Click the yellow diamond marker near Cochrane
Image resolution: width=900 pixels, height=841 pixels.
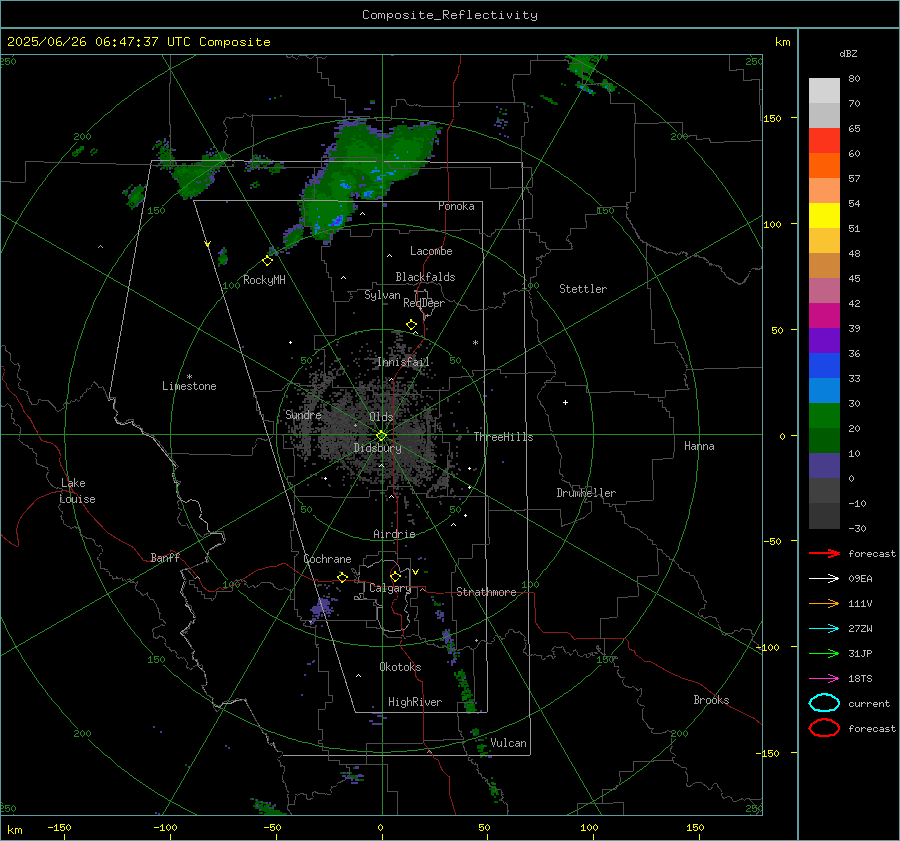[x=343, y=577]
